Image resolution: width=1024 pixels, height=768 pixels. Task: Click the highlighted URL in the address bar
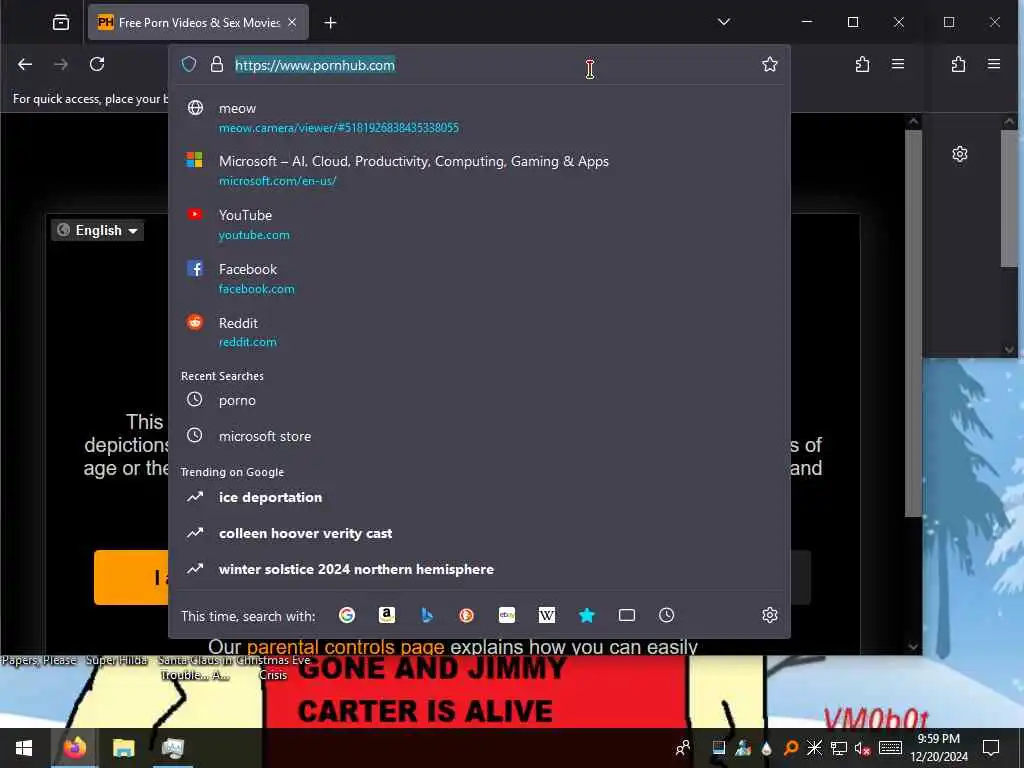pos(315,65)
